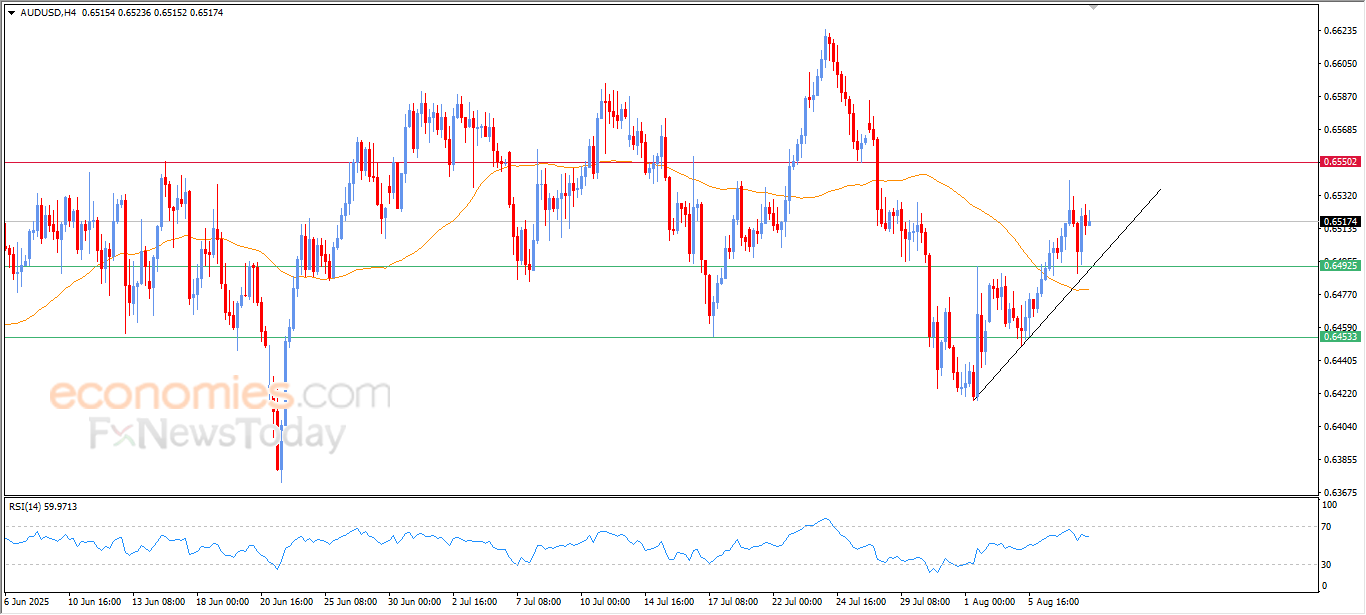Viewport: 1366px width, 615px height.
Task: Click the 0.63855 price axis label
Action: pos(1339,460)
